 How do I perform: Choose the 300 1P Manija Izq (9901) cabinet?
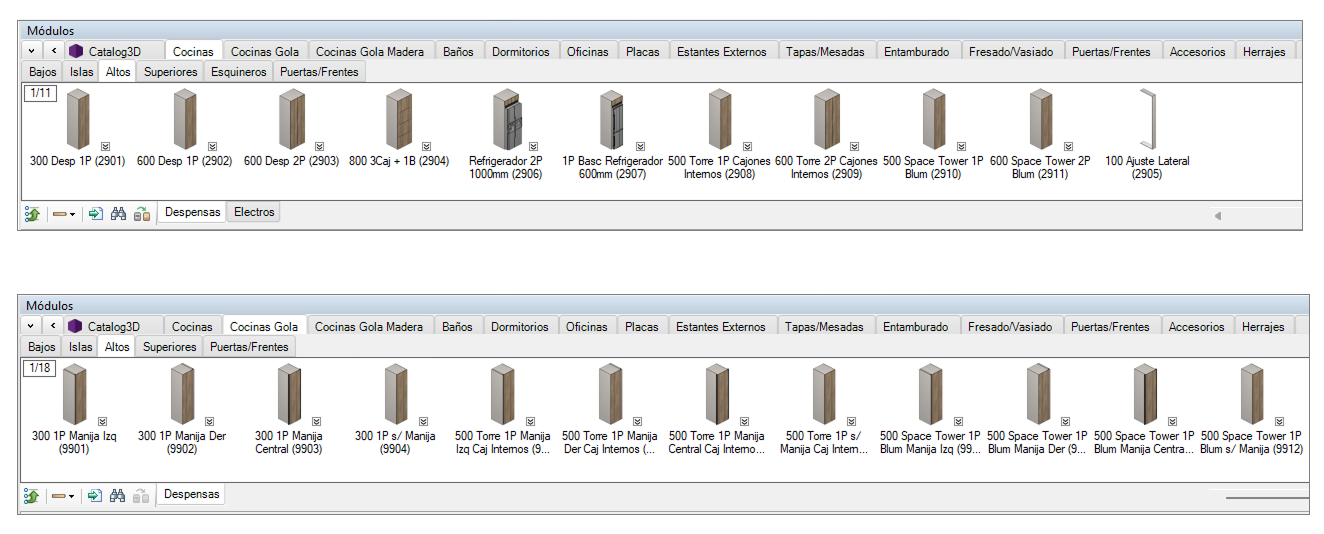74,395
